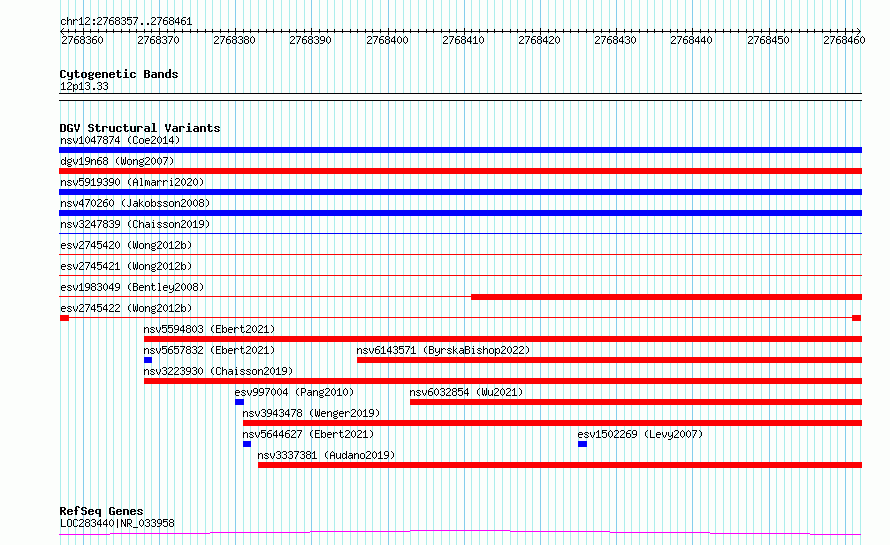Screen dimensions: 890x545
Task: Click the LOC283440|NR_033958 gene label
Action: [117, 523]
